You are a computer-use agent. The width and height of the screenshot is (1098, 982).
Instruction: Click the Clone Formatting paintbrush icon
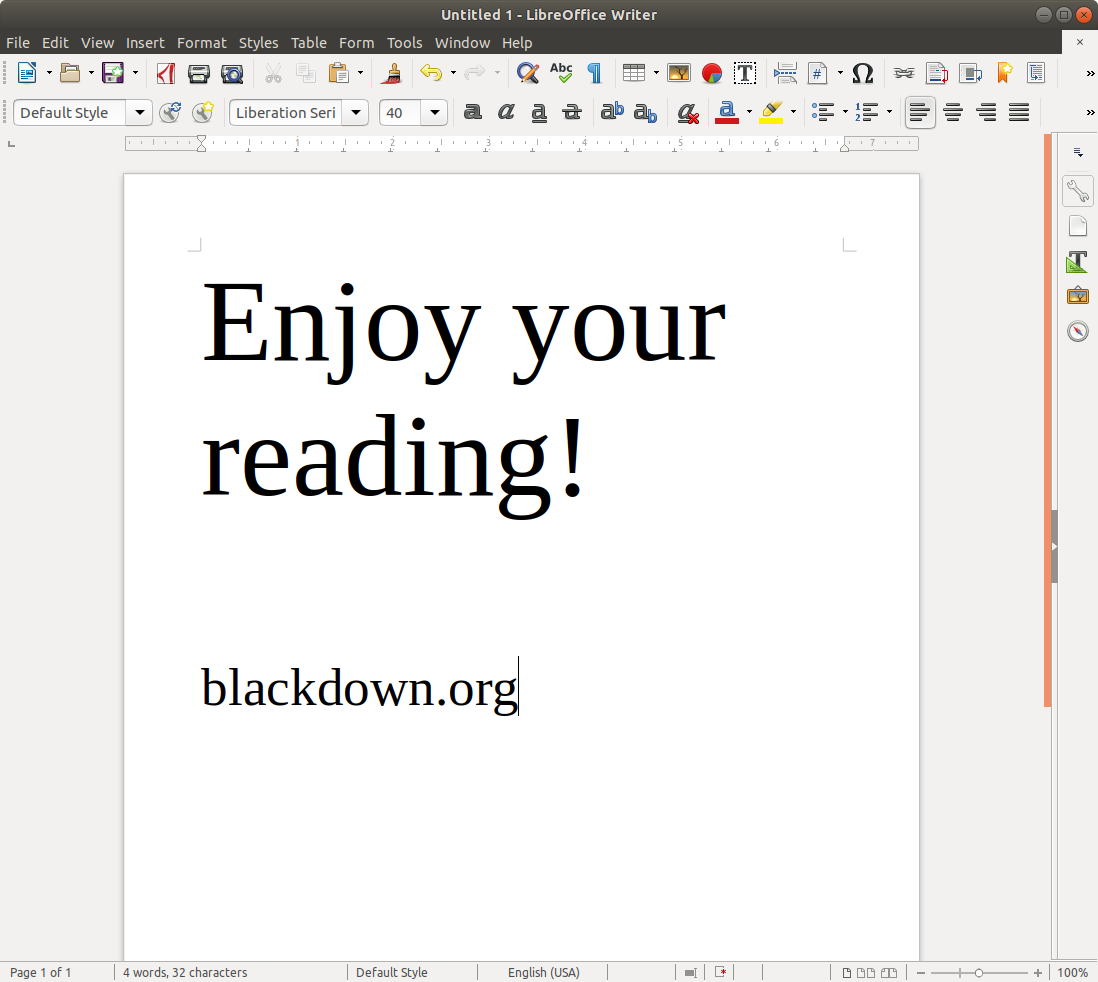click(394, 73)
